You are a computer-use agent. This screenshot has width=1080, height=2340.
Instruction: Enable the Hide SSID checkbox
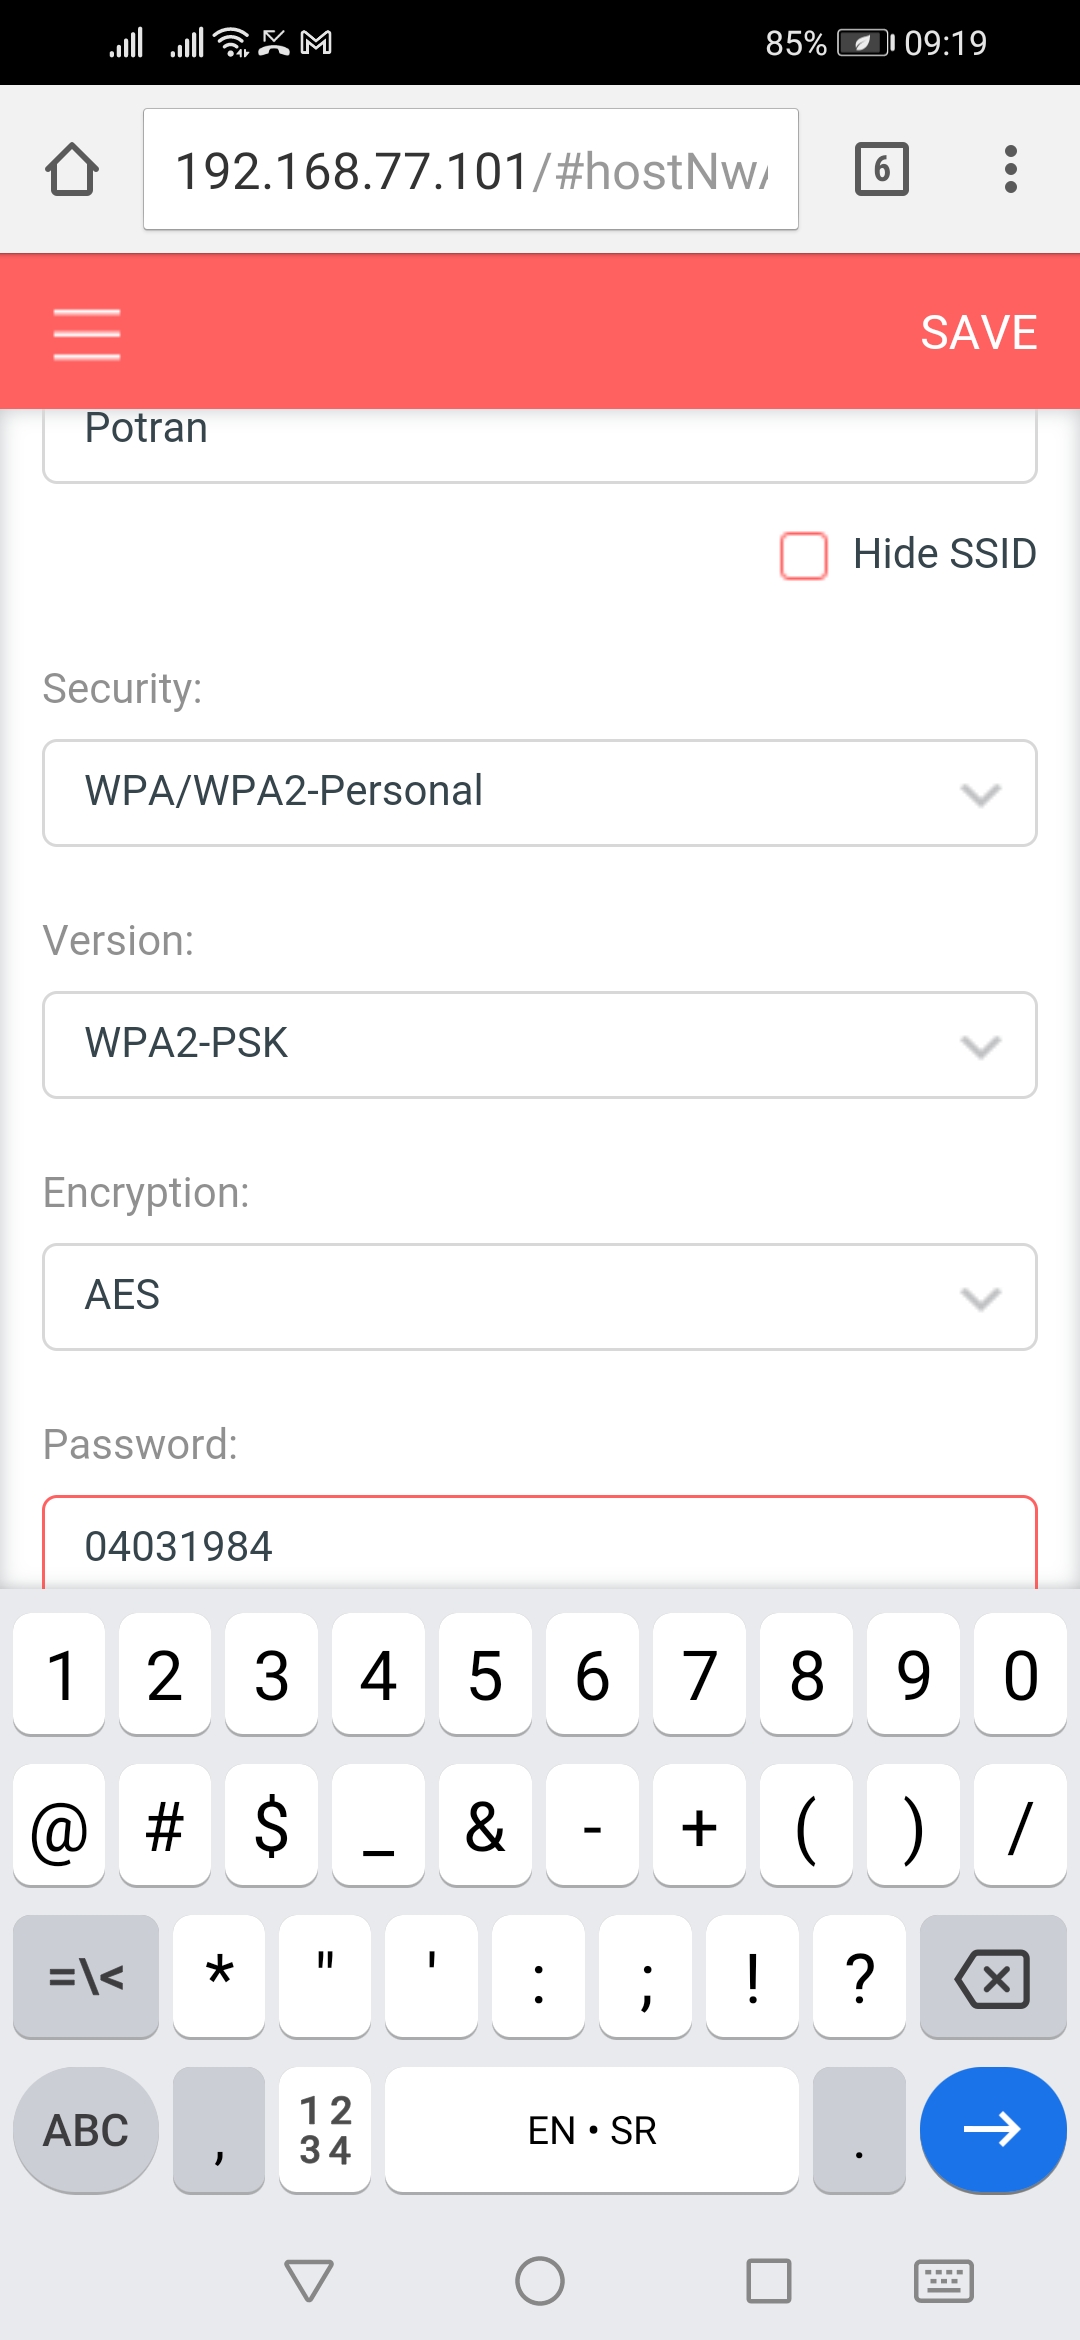[804, 555]
